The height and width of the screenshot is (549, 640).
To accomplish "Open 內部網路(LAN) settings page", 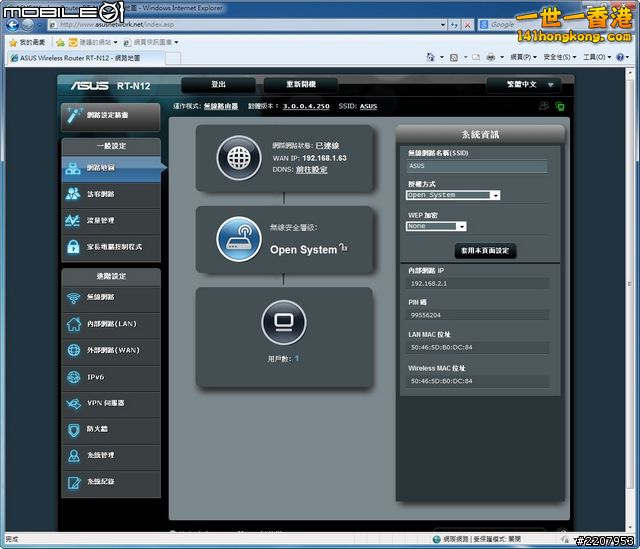I will click(x=110, y=324).
